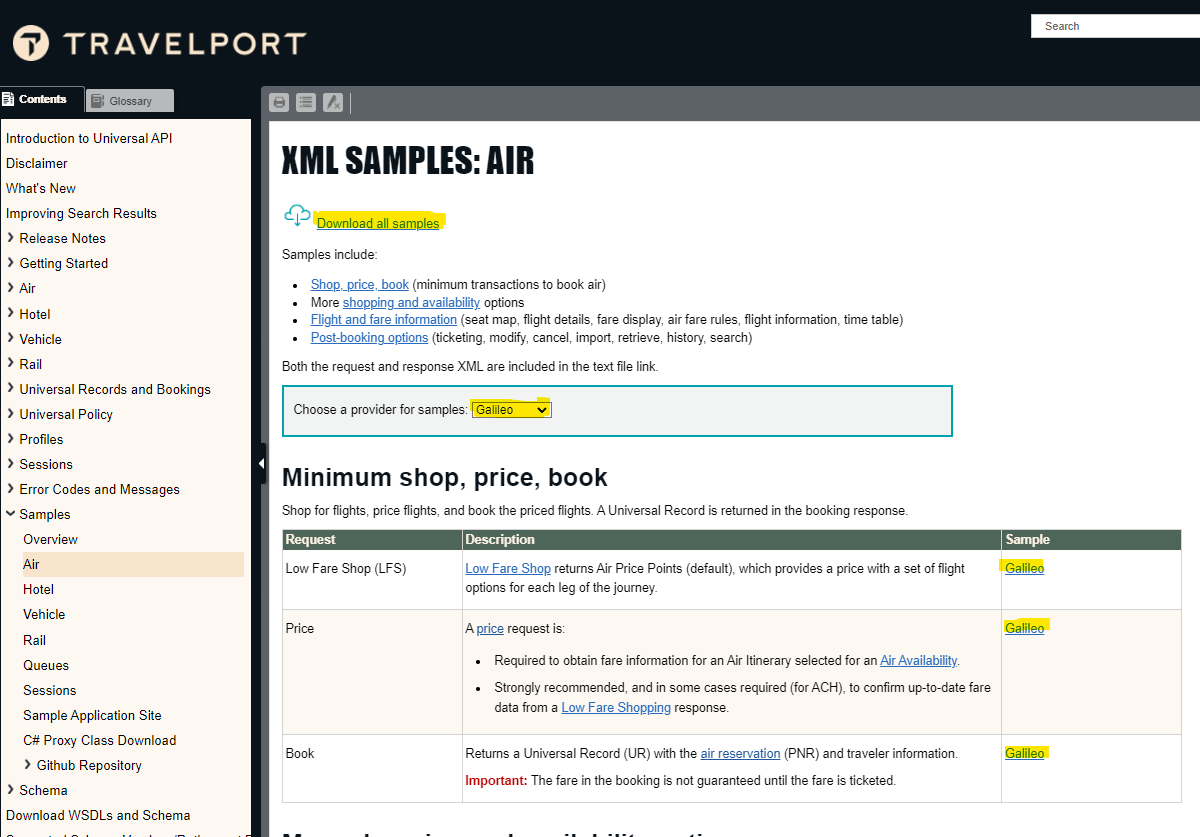Click the cloud download icon beside Download all samples
Screen dimensions: 1200x837
[297, 215]
